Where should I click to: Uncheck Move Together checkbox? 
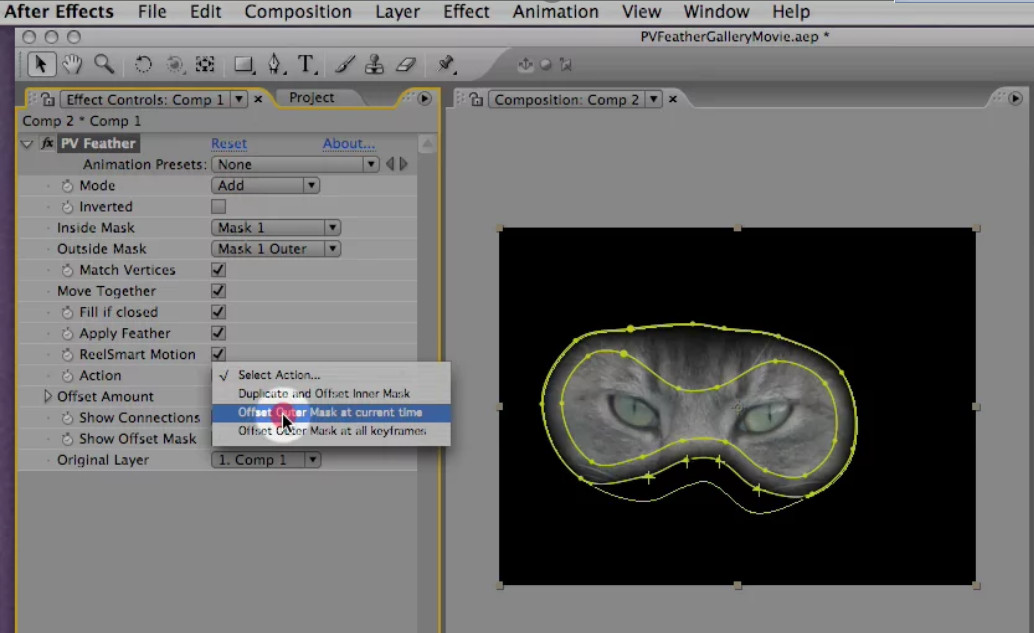tap(218, 291)
